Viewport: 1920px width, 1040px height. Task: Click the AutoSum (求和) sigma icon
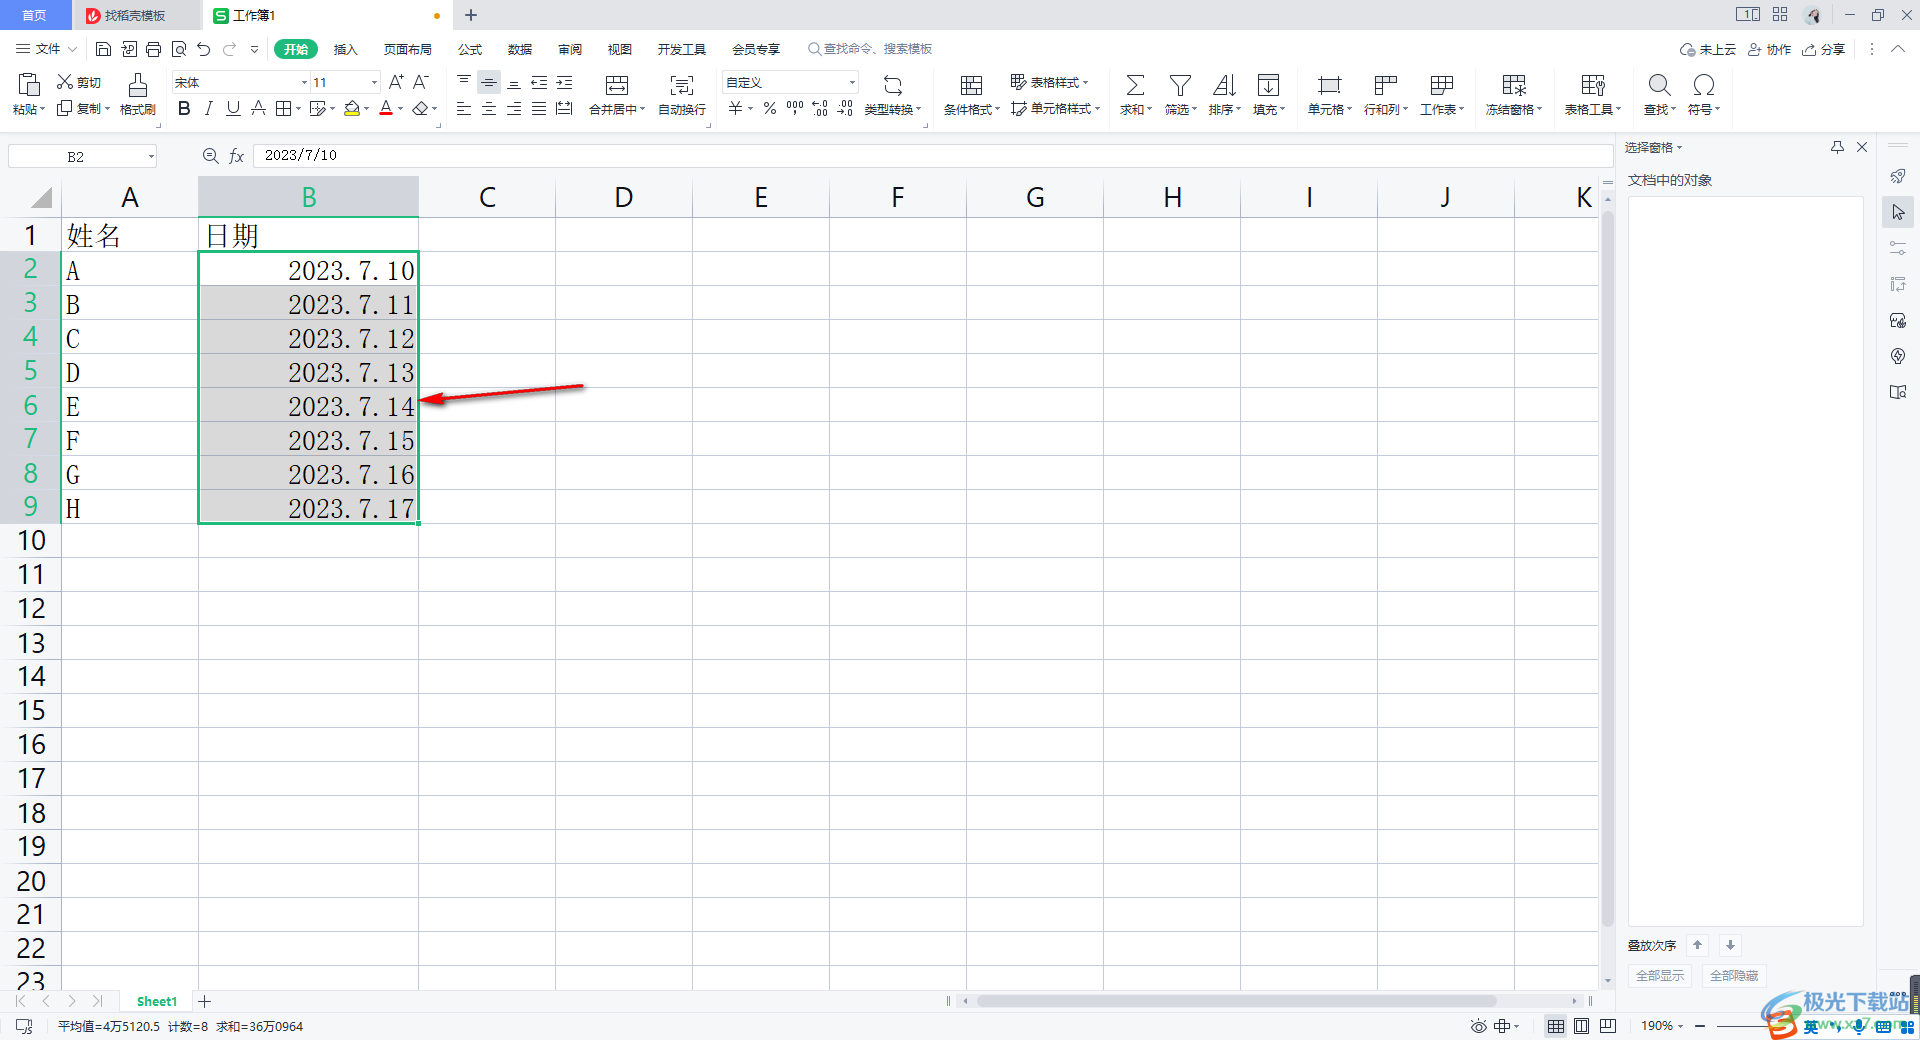1135,85
